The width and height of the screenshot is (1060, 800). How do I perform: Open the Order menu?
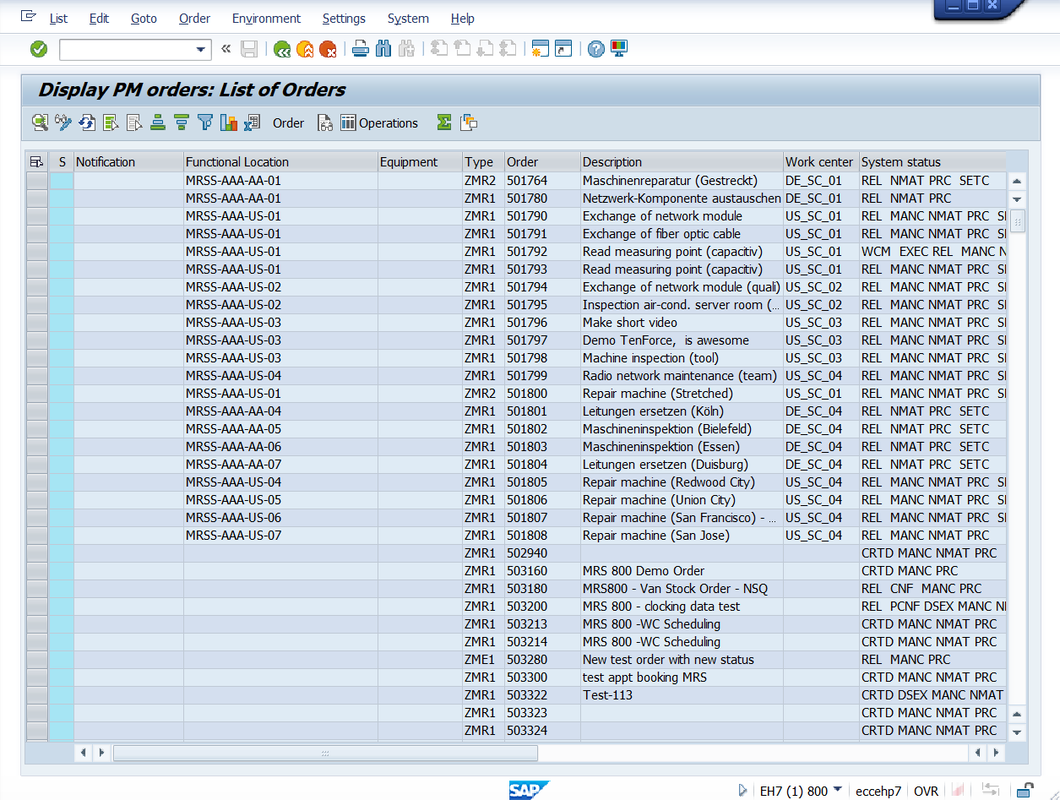(x=194, y=18)
